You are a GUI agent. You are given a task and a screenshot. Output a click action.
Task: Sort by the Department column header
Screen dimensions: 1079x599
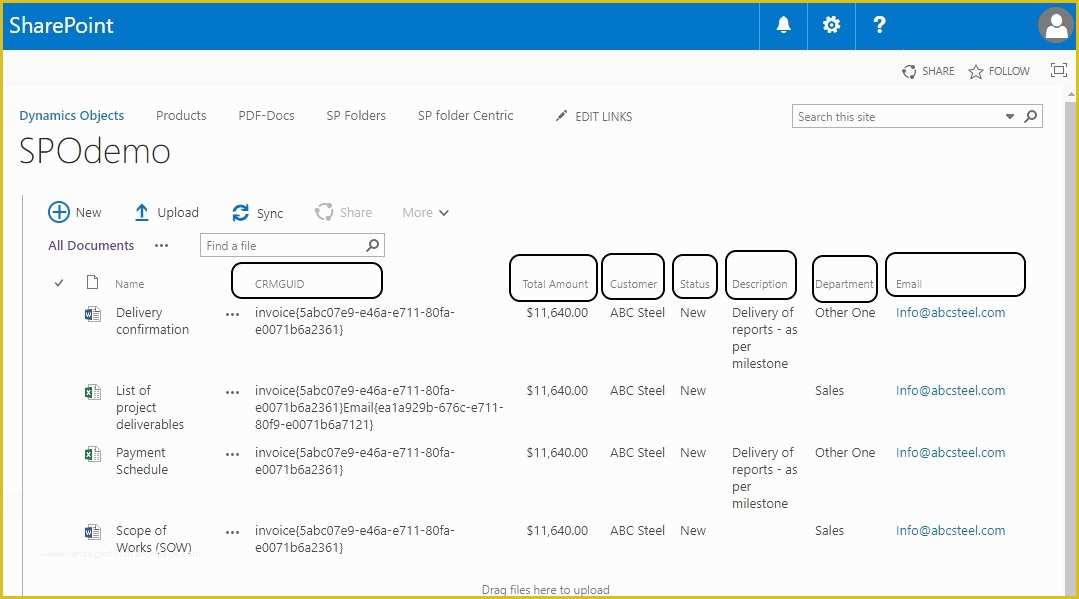coord(844,284)
